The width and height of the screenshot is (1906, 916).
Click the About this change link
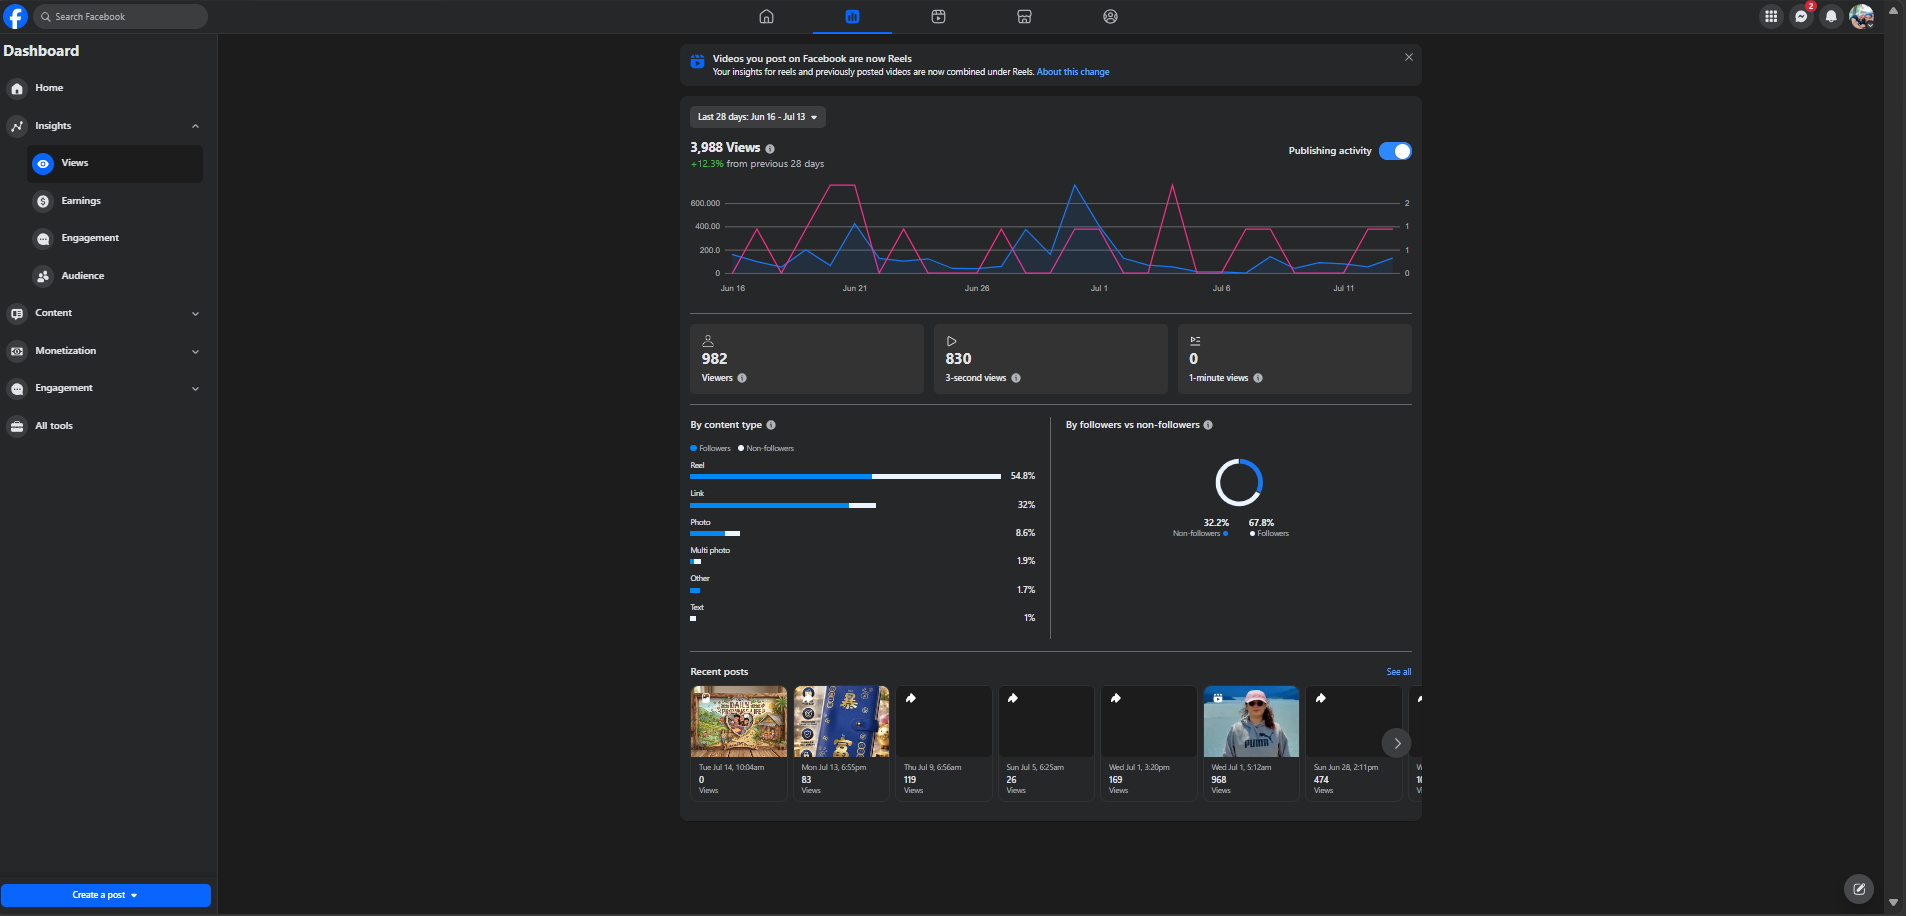(x=1073, y=72)
